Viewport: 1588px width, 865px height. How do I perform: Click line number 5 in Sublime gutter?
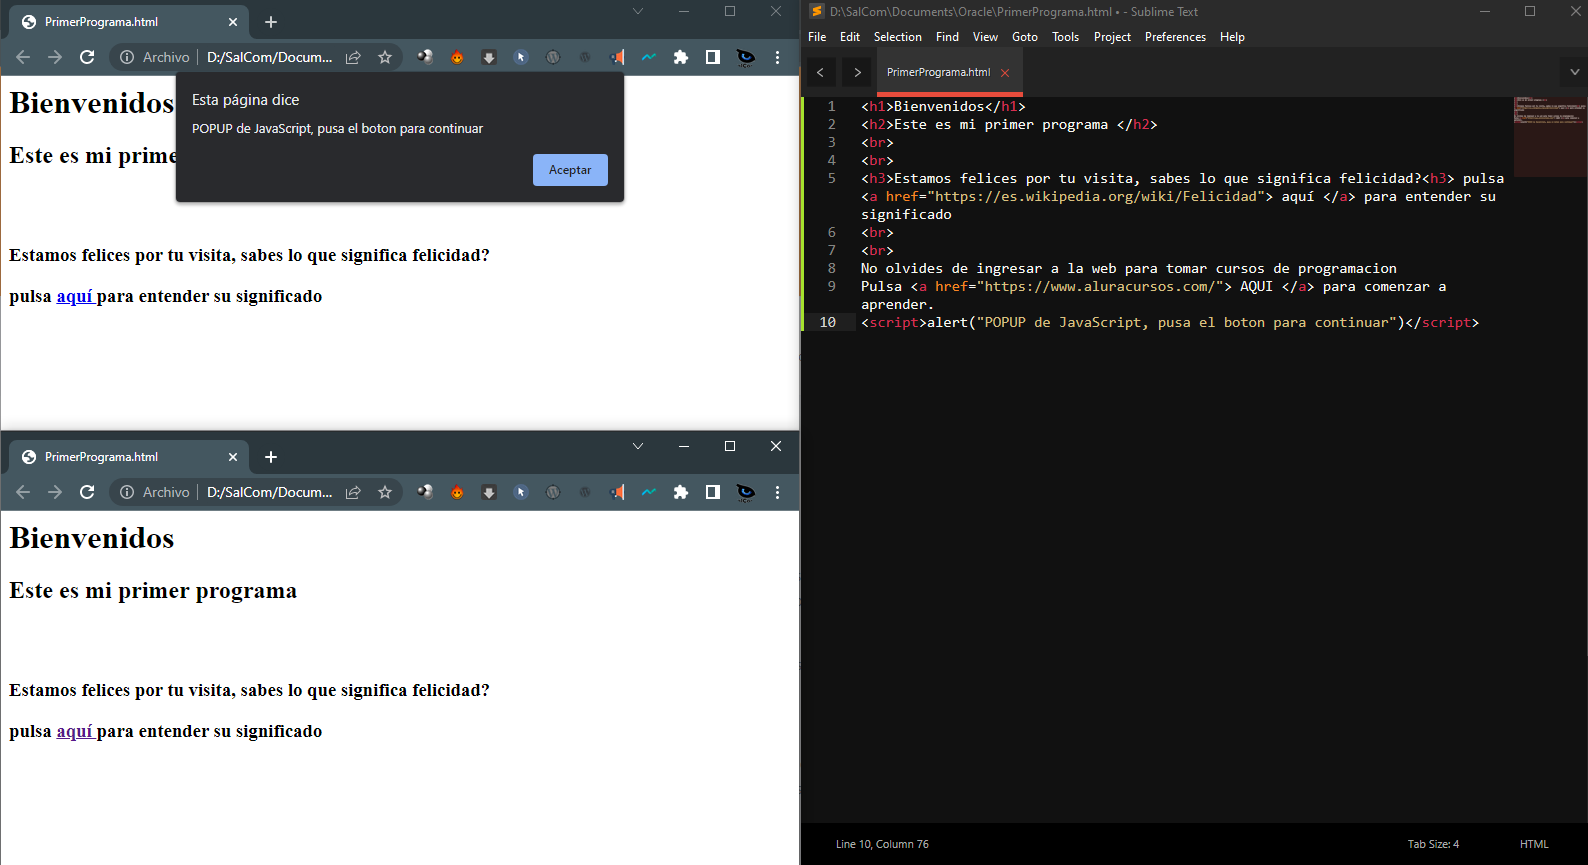pyautogui.click(x=831, y=178)
